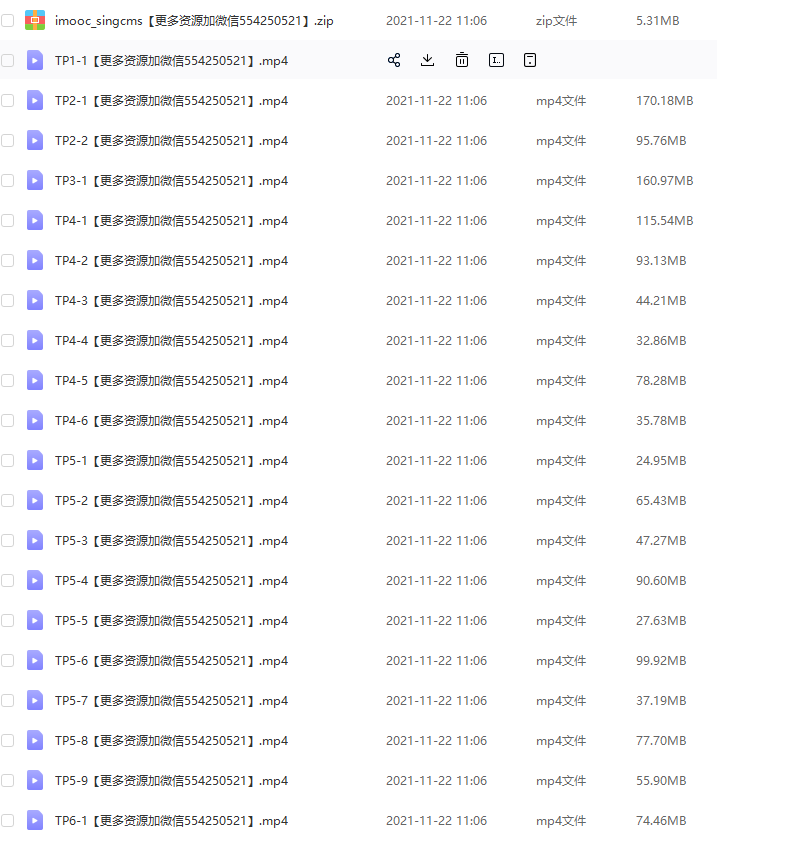Open file name TP5-9 mp4
The image size is (788, 842).
[171, 781]
